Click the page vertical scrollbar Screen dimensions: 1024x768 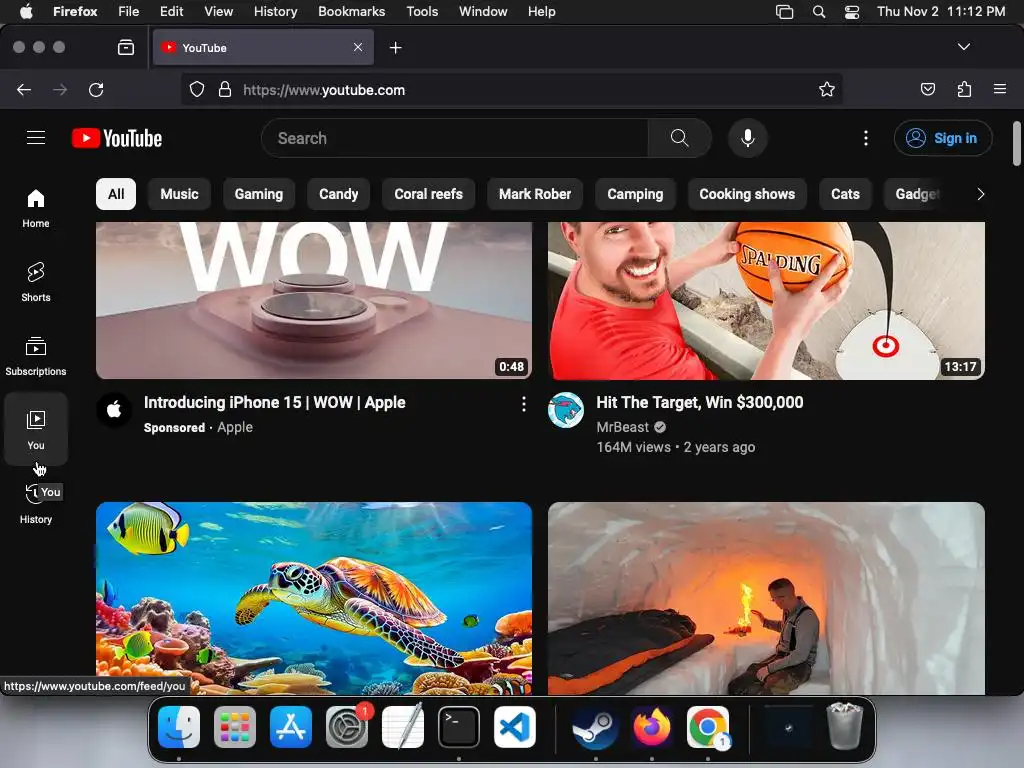point(1016,144)
